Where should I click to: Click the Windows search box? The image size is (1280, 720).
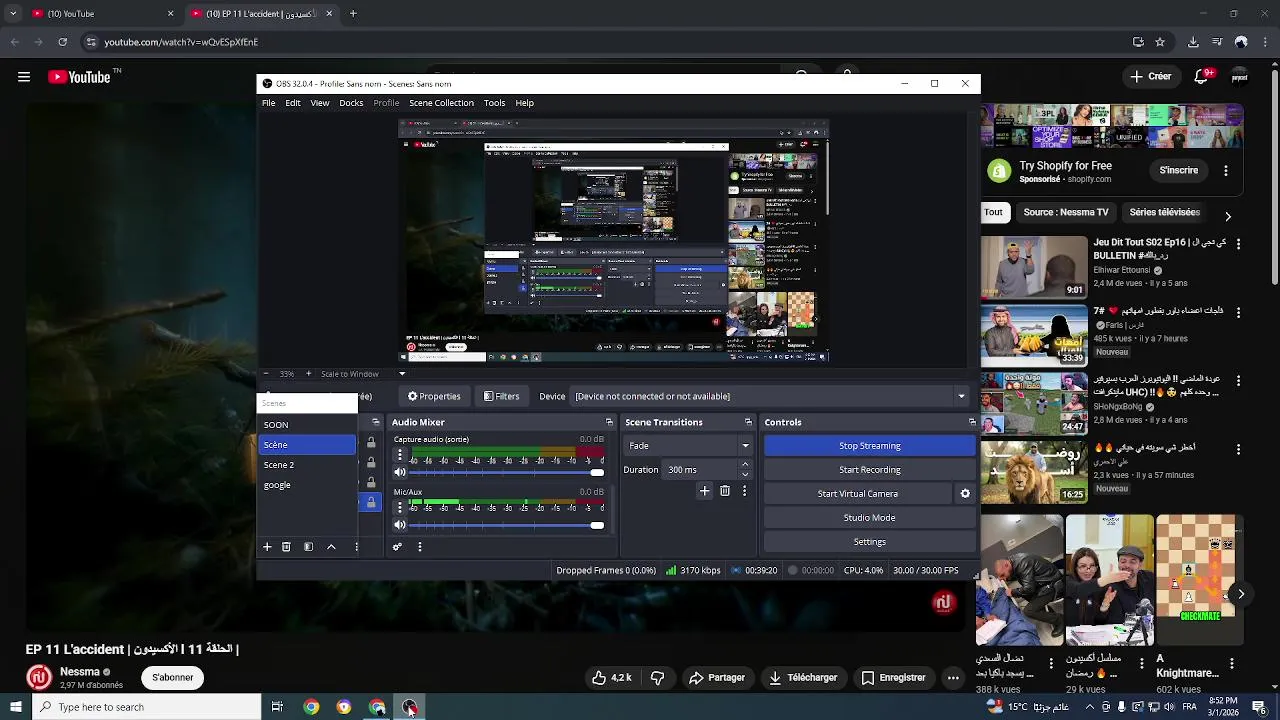point(147,707)
